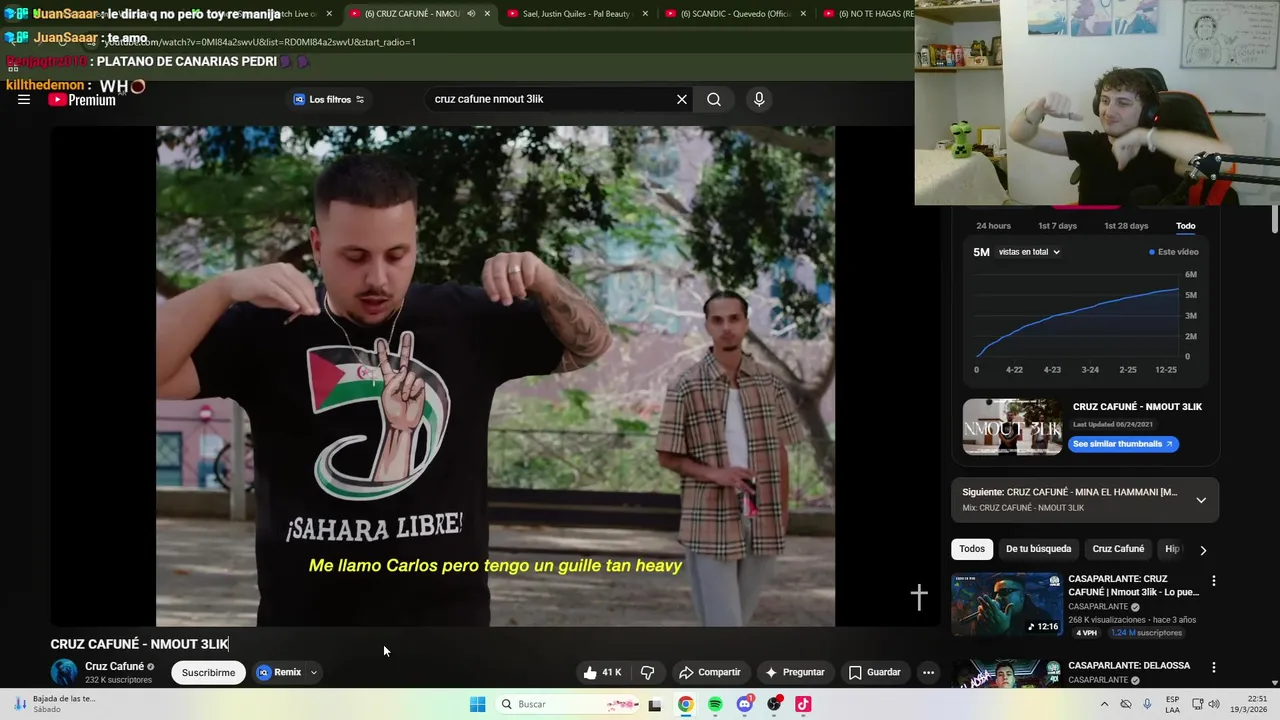Image resolution: width=1280 pixels, height=720 pixels.
Task: Open the NMOUT 3LIK thumbnail preview
Action: pyautogui.click(x=1012, y=427)
